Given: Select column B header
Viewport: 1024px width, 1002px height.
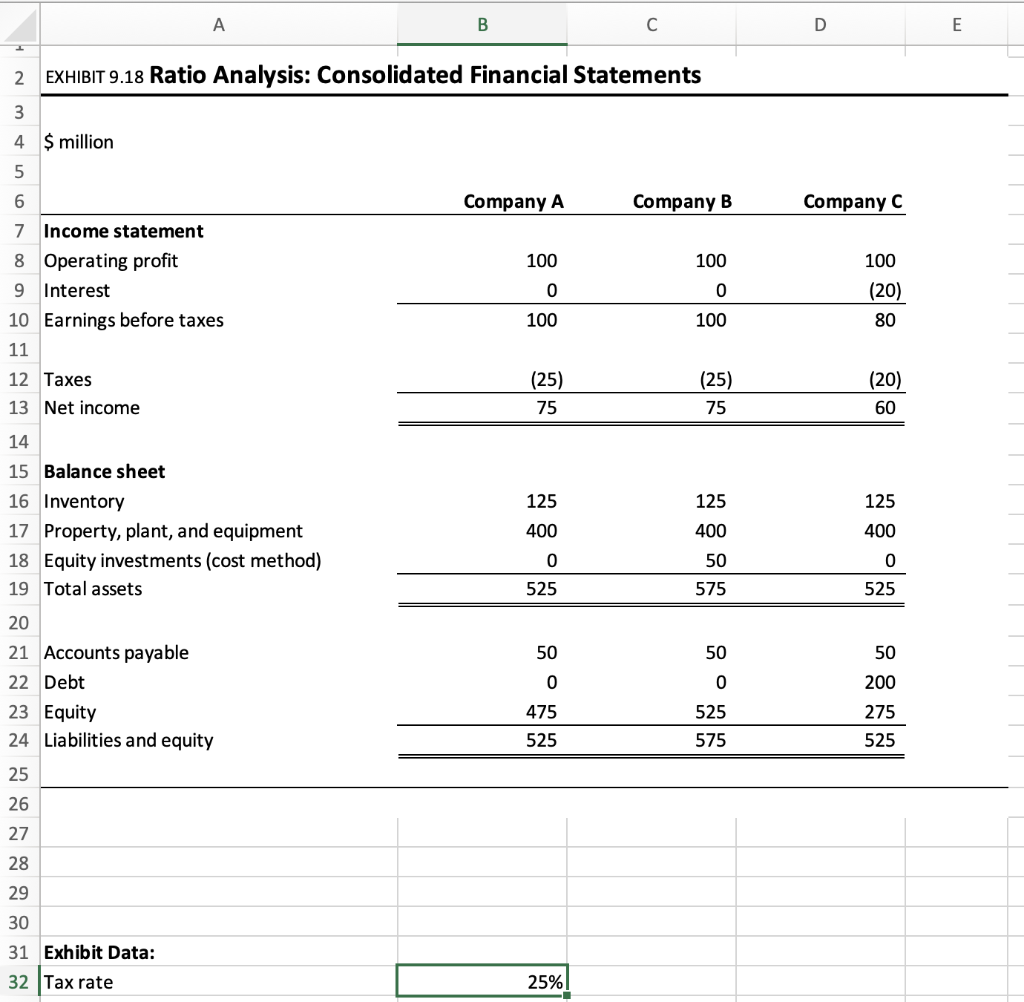Looking at the screenshot, I should [482, 24].
